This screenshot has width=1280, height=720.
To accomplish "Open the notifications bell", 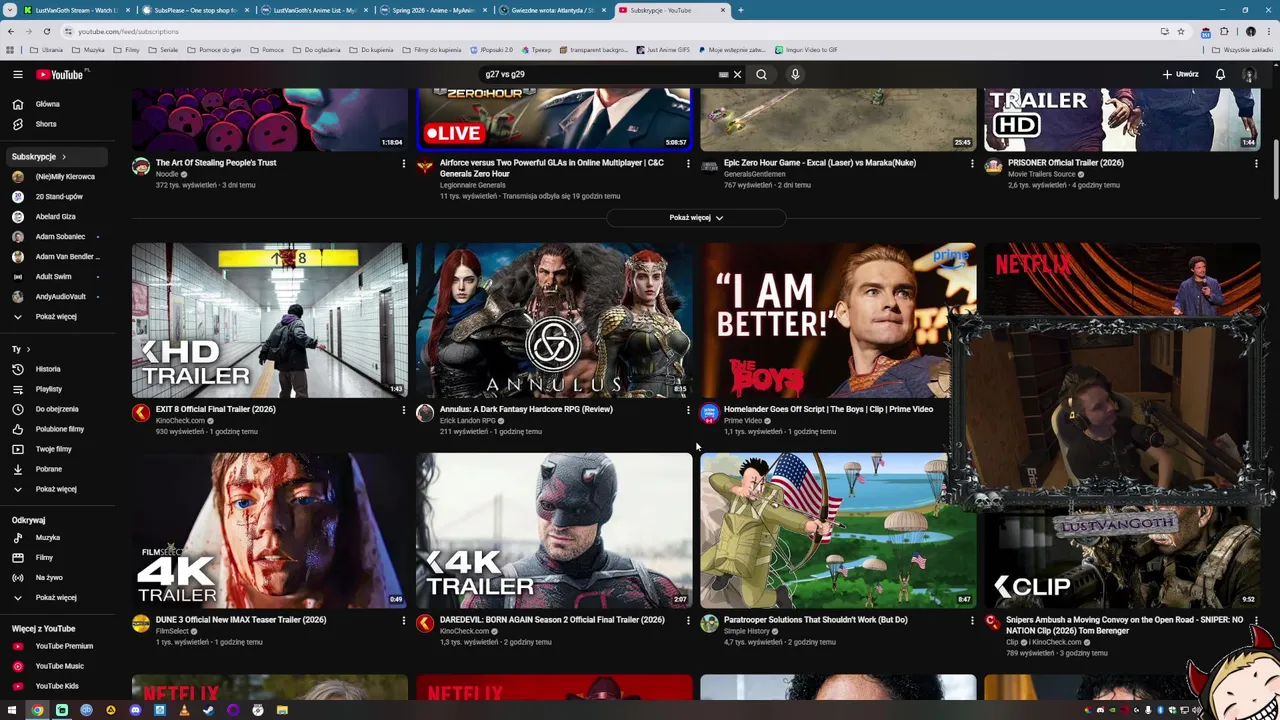I will coord(1220,74).
